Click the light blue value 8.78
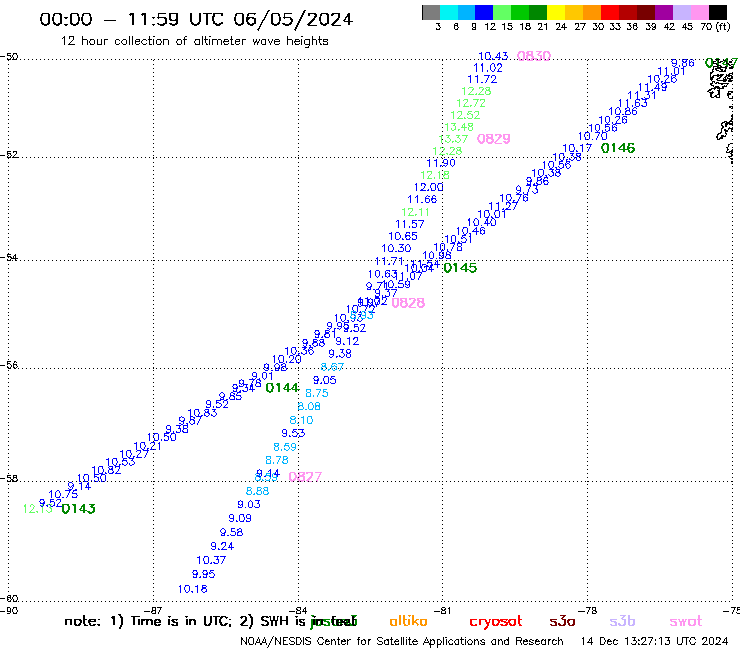Viewport: 740px width, 650px height. tap(277, 460)
